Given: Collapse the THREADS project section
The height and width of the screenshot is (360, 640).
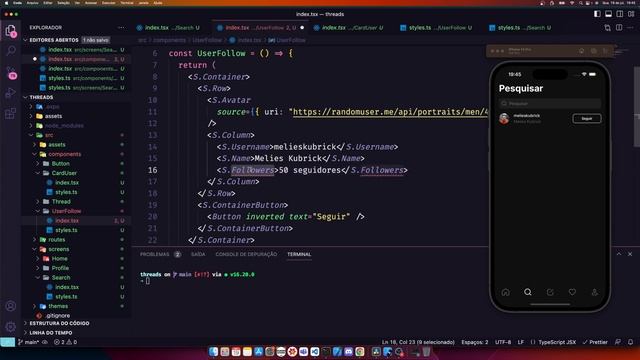Looking at the screenshot, I should [x=41, y=97].
